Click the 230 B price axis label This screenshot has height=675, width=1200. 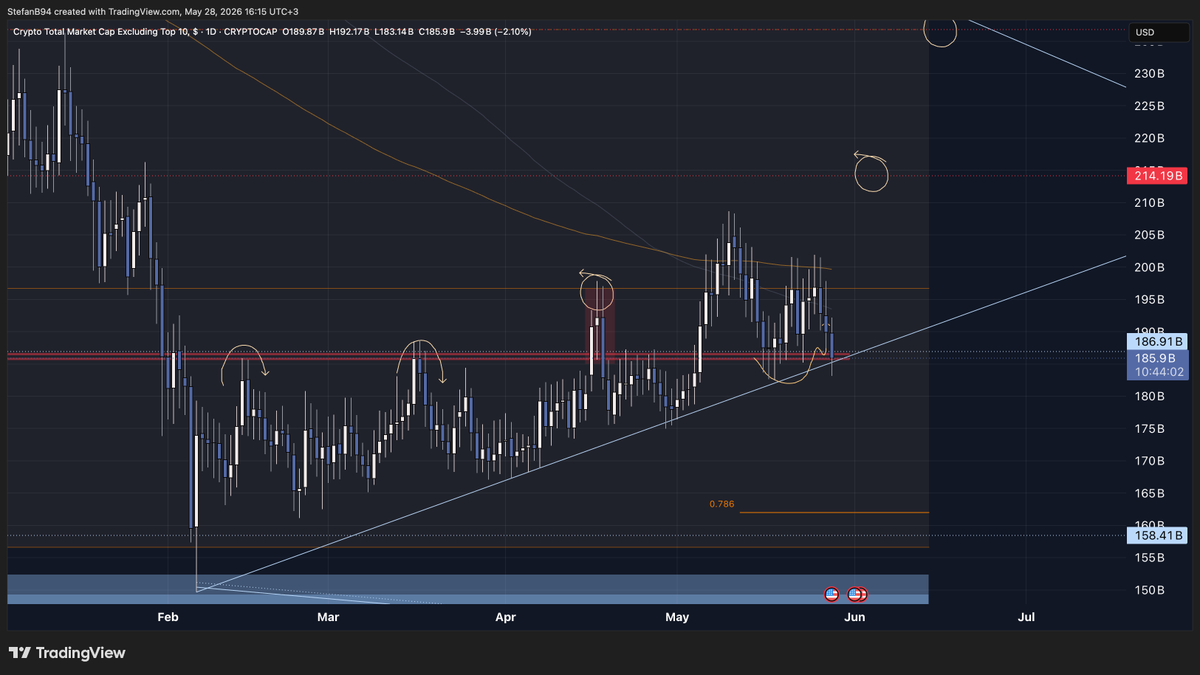[x=1148, y=74]
